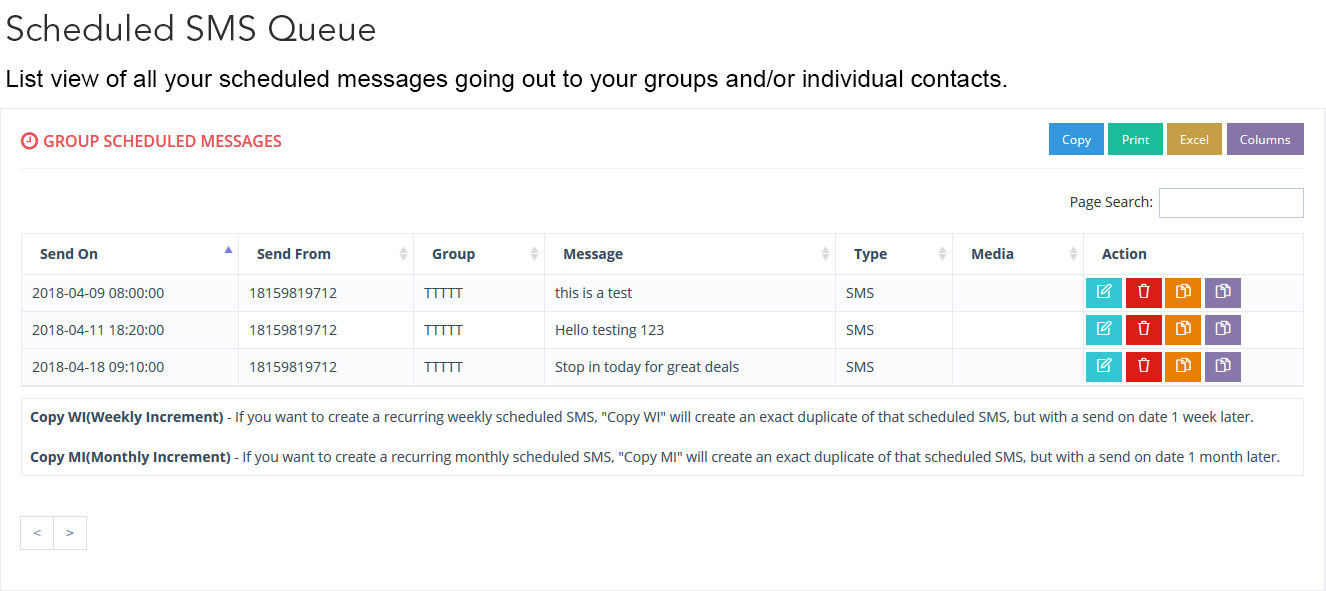1326x591 pixels.
Task: Delete the 'Stop in today for great deals' message
Action: click(1144, 367)
